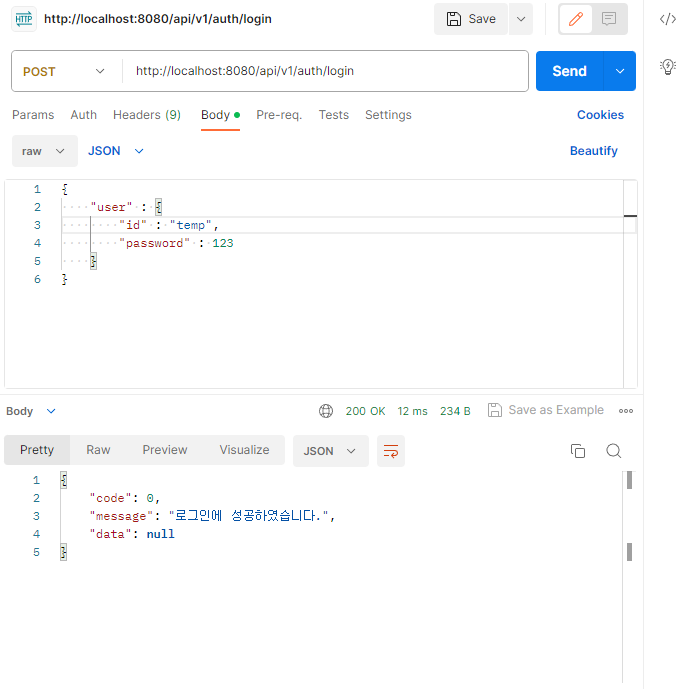Click the 12 ms response time
Image resolution: width=688 pixels, height=689 pixels.
click(412, 411)
